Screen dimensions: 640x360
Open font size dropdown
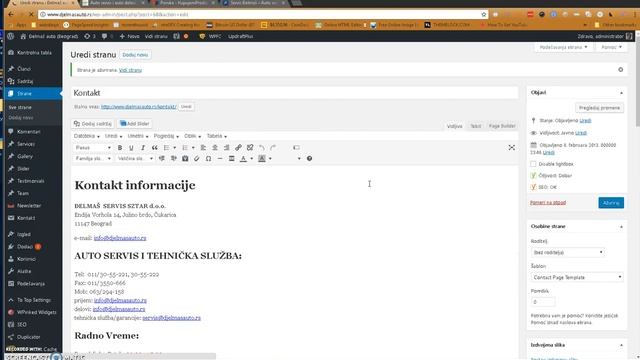(135, 158)
